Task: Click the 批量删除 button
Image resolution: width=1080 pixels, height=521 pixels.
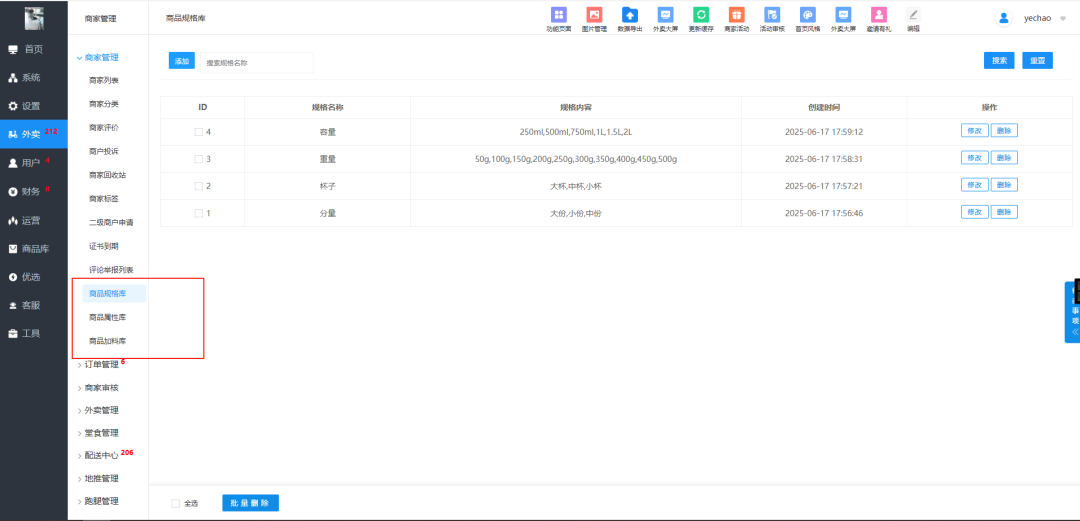Action: coord(250,503)
